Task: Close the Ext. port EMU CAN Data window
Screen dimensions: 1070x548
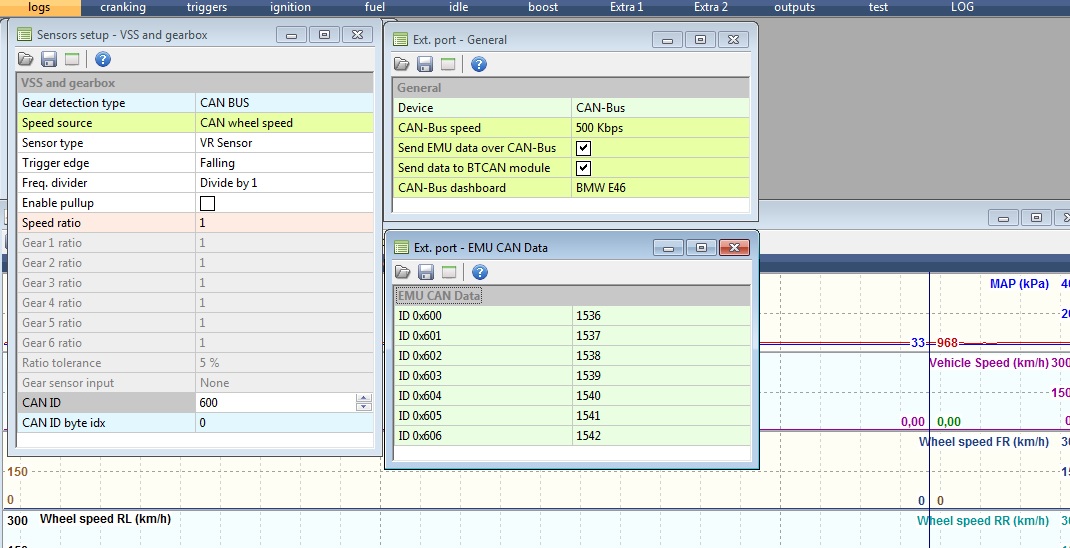Action: 734,247
